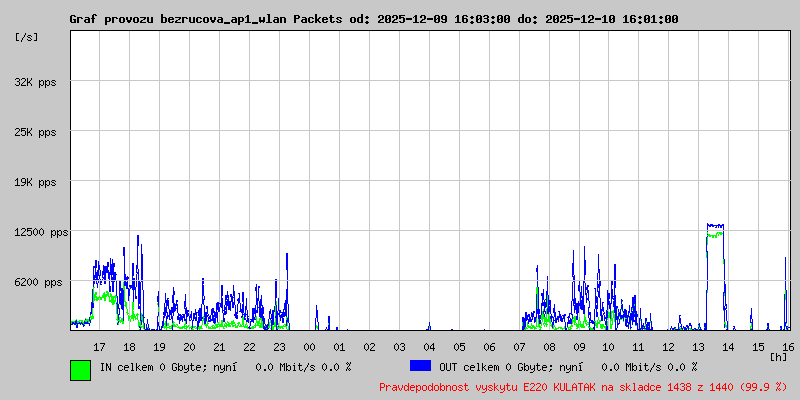The image size is (800, 400).
Task: Click the '20' hour label on the axis
Action: tap(189, 347)
